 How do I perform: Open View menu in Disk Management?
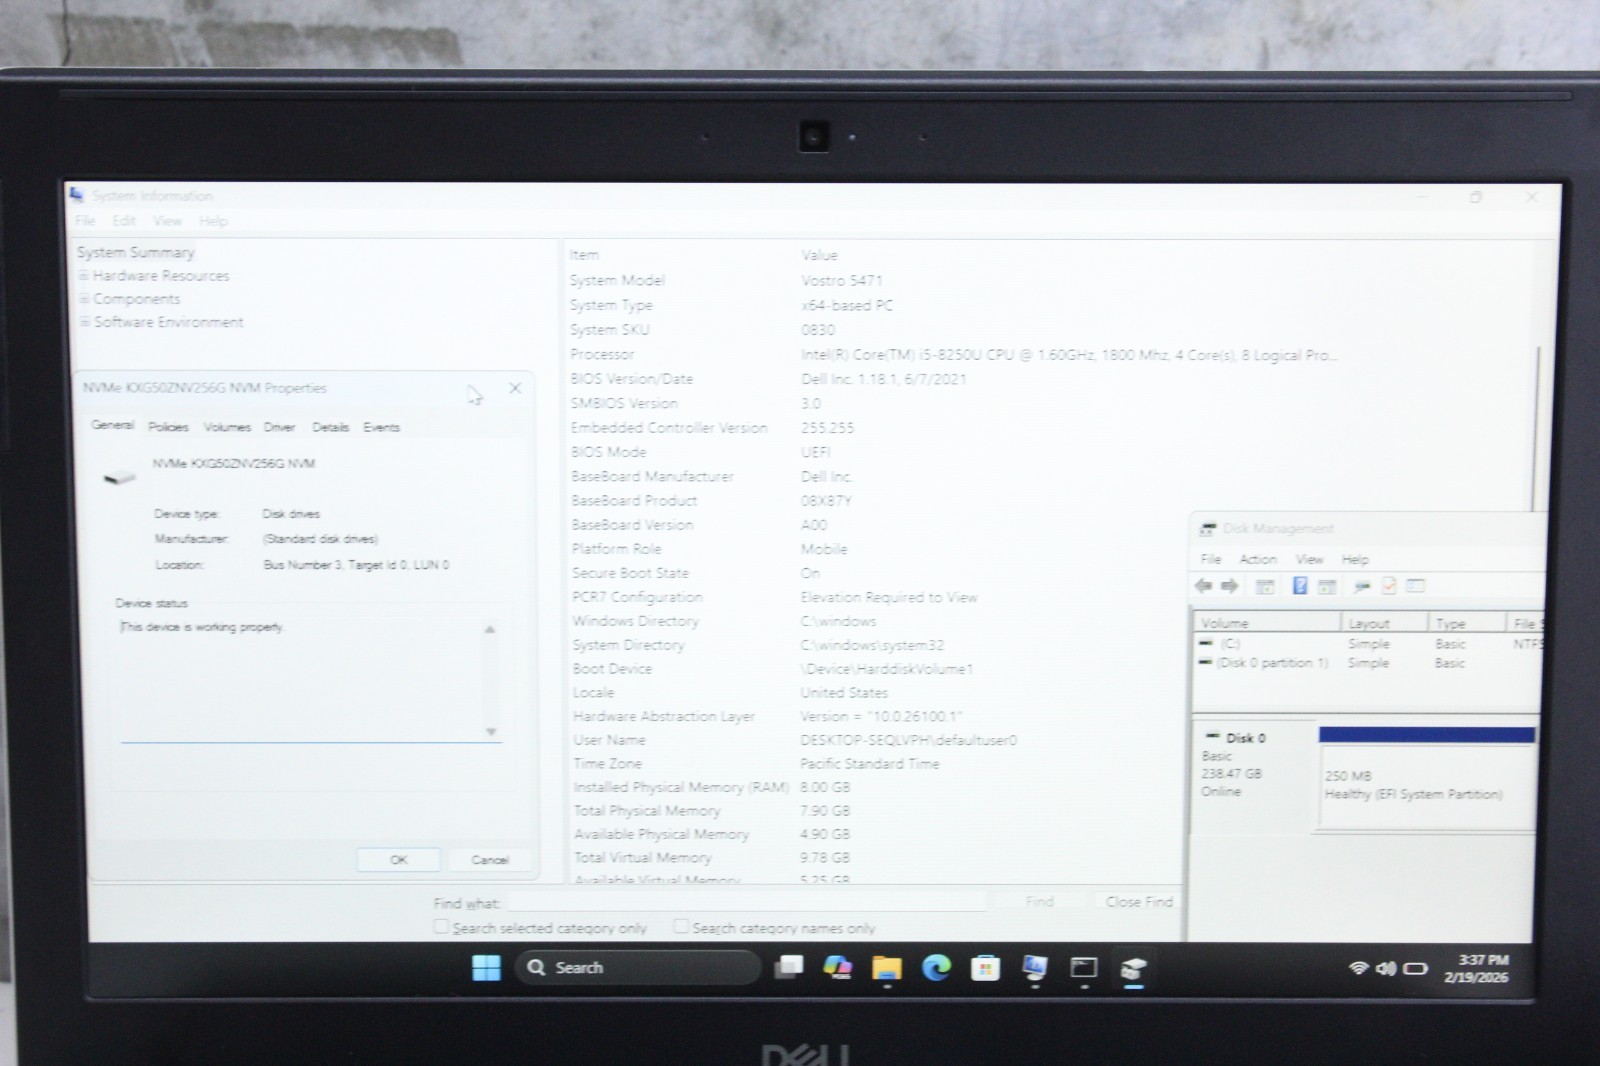[1309, 559]
